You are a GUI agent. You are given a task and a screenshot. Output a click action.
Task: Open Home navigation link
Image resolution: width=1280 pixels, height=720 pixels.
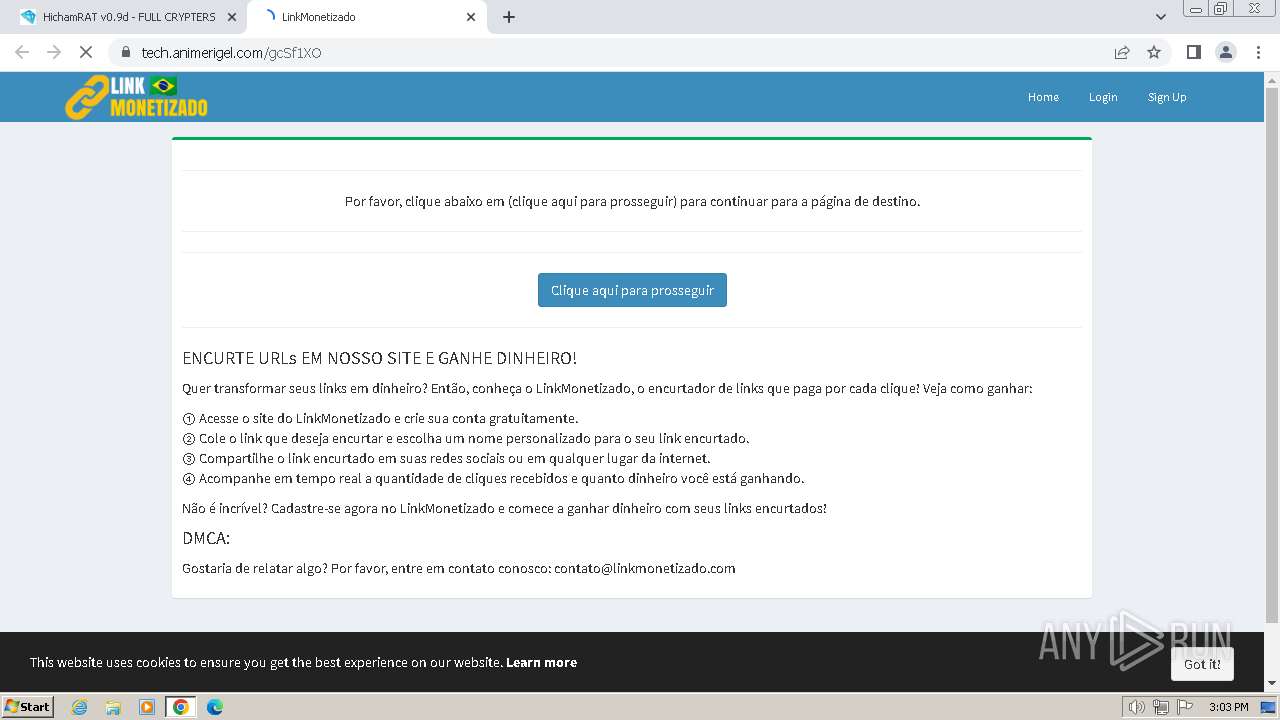click(1043, 97)
